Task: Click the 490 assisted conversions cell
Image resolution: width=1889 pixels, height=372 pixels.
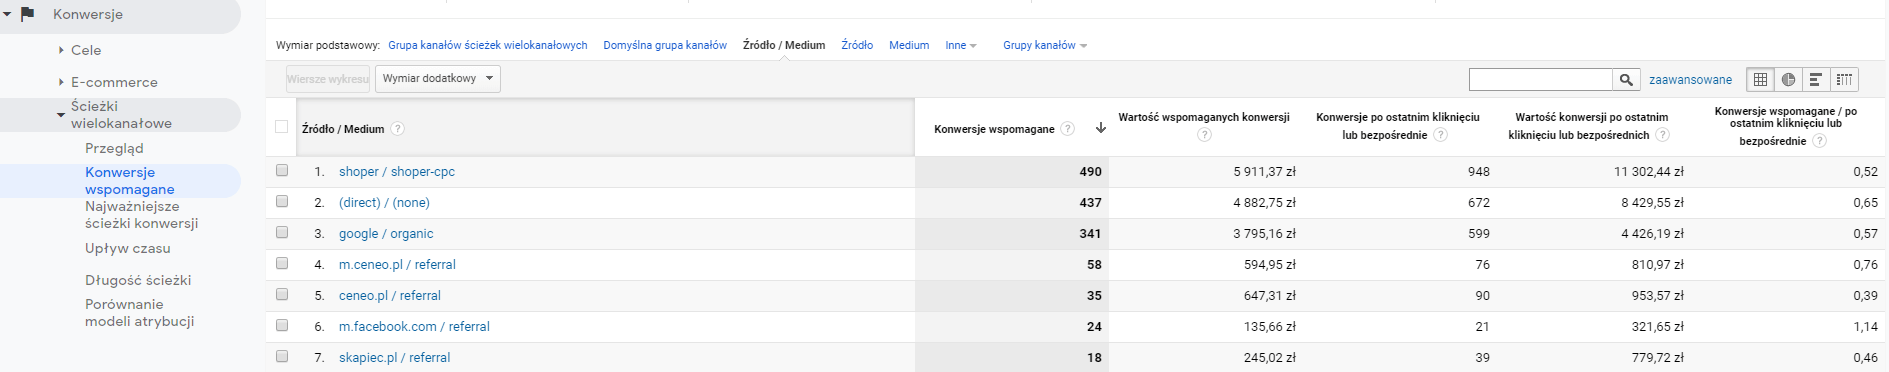Action: coord(1090,171)
